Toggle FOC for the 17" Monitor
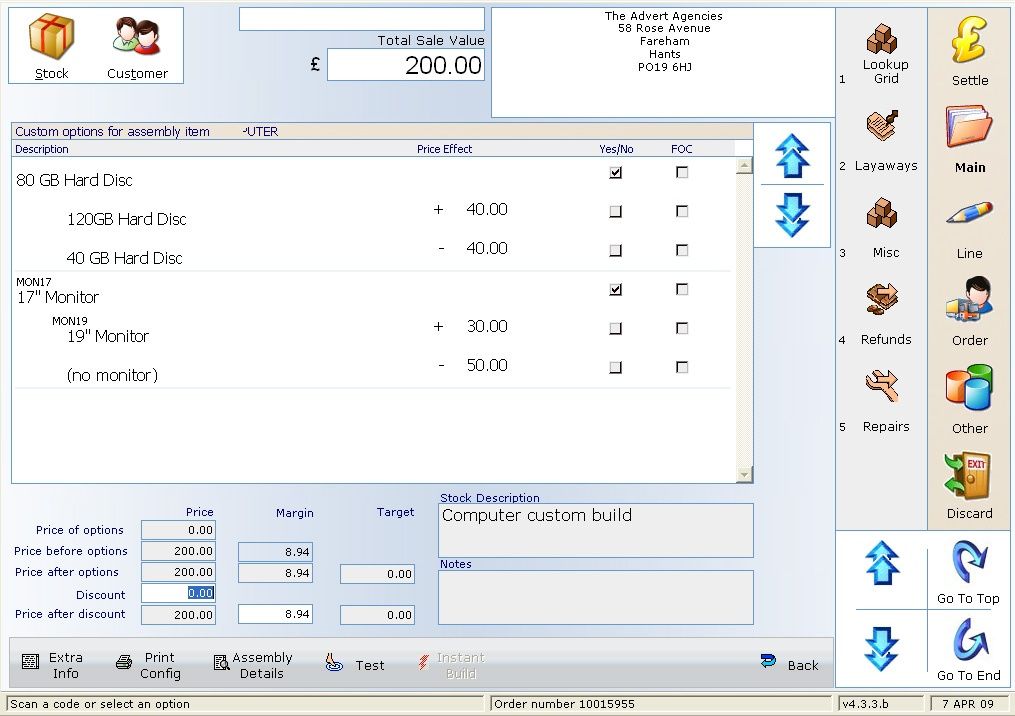1015x716 pixels. click(x=682, y=288)
